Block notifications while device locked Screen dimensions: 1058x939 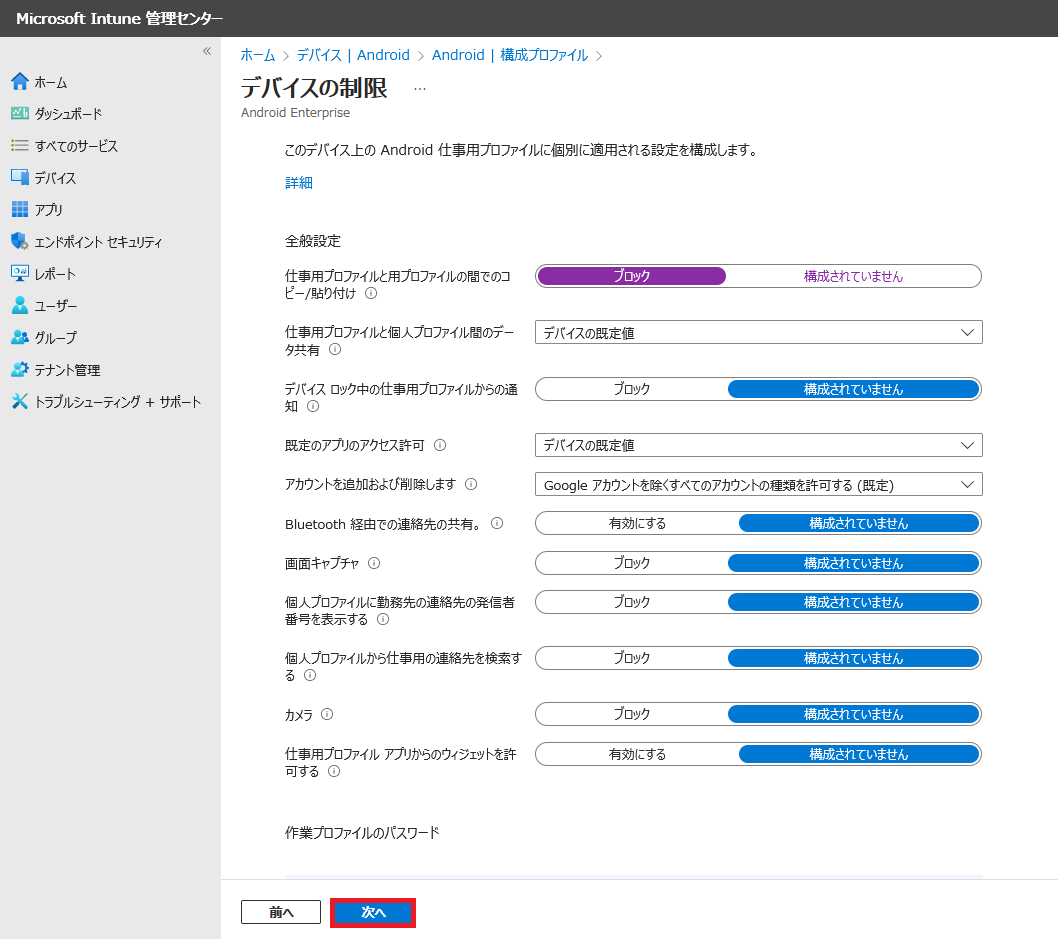click(x=632, y=389)
